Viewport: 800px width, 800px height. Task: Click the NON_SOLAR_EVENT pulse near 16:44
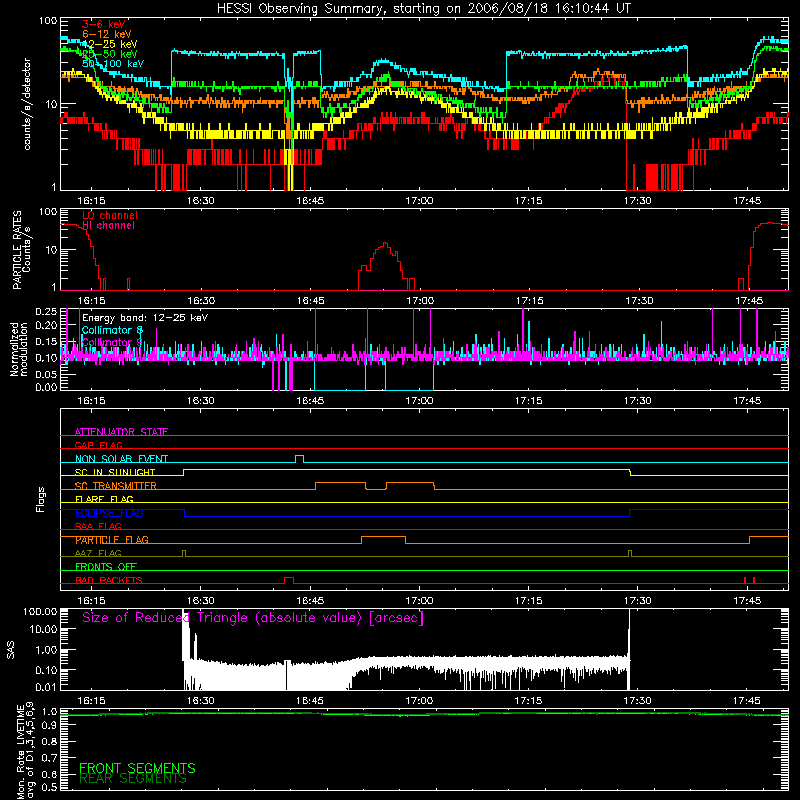pyautogui.click(x=300, y=459)
